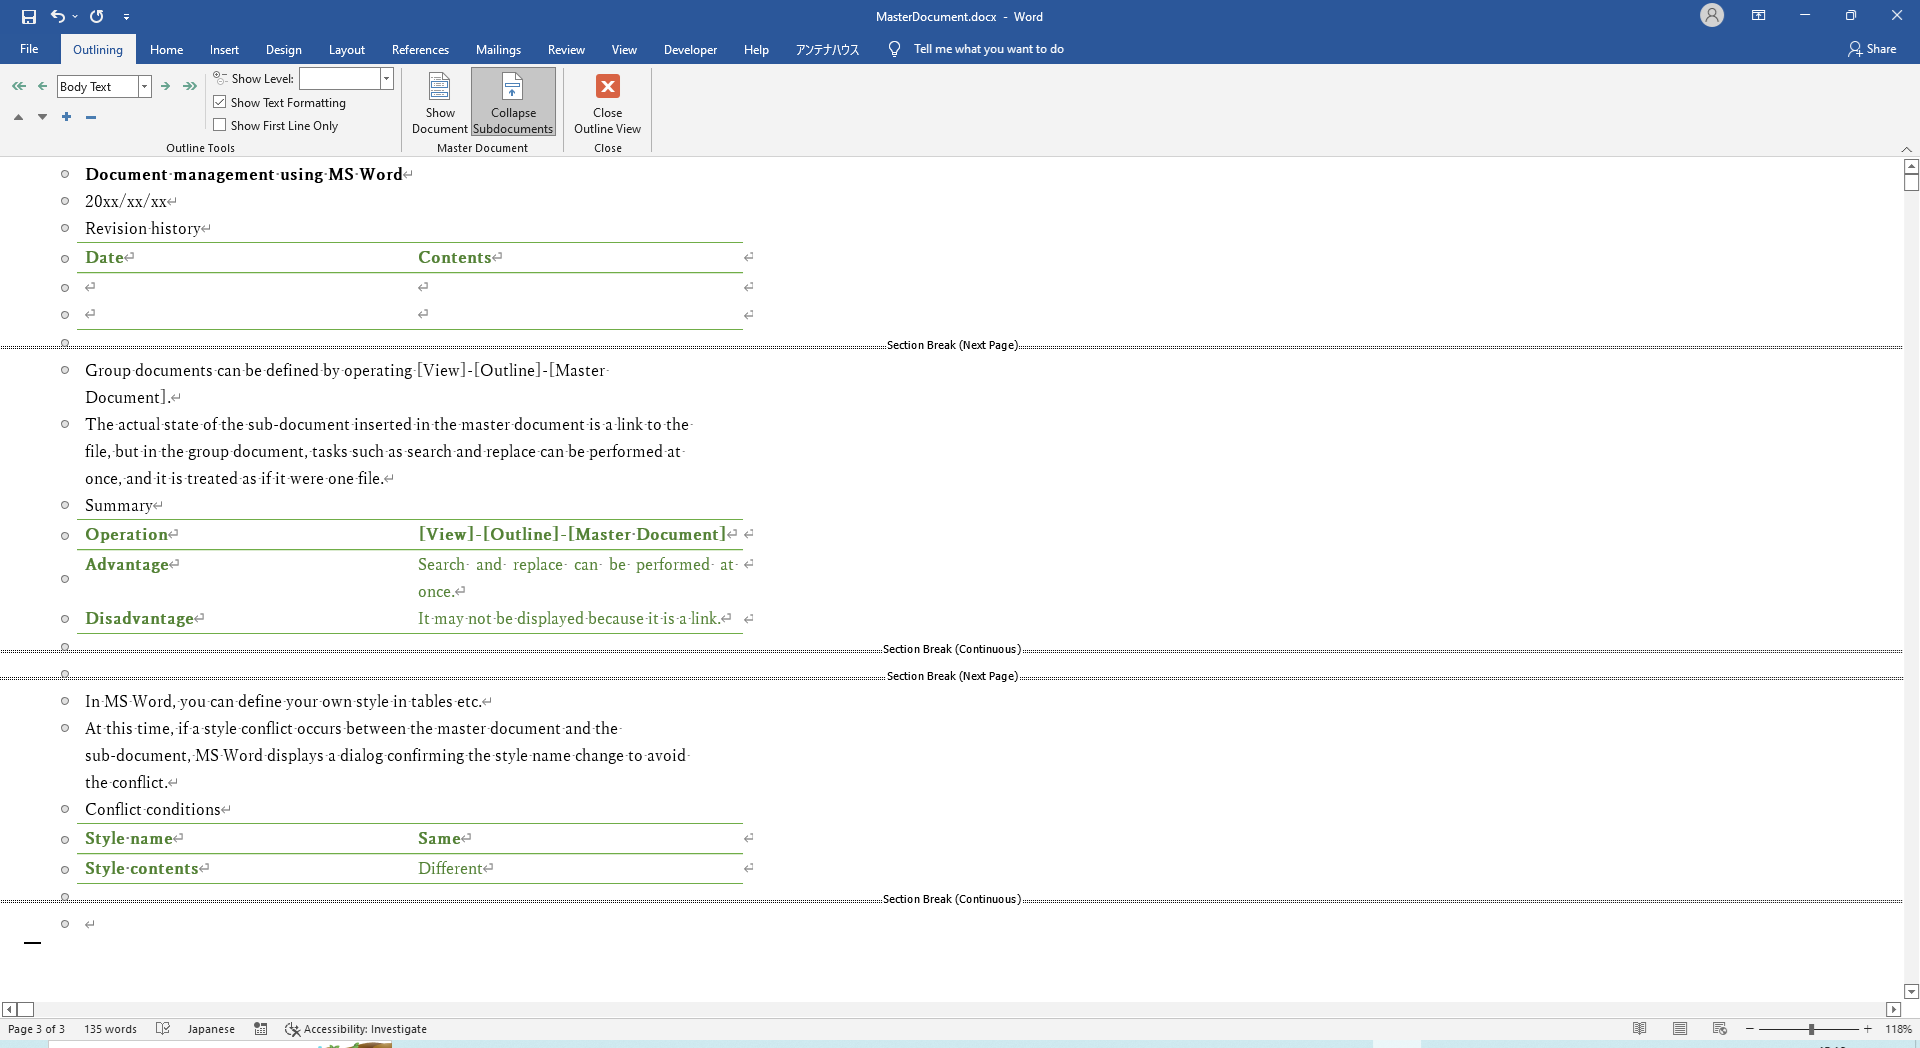Open the アンテナハウス tab
Image resolution: width=1920 pixels, height=1048 pixels.
coord(827,49)
